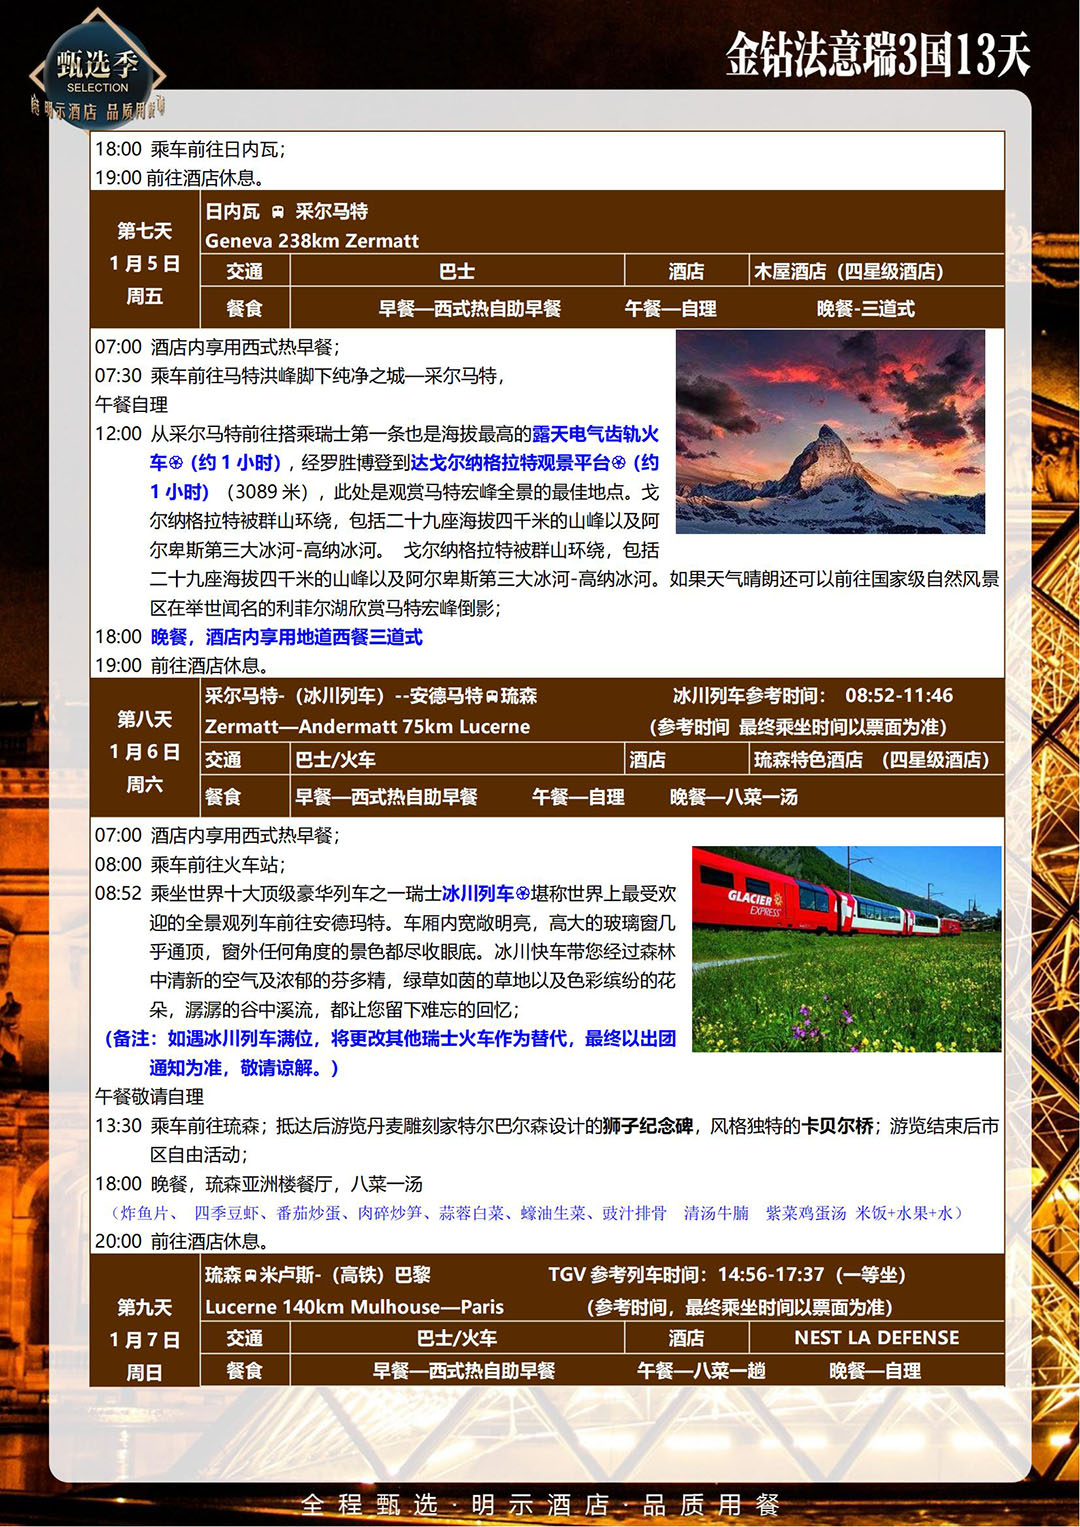The height and width of the screenshot is (1527, 1080).
Task: Click the circled symbol after 达戈尔纳格拉特观景平台
Action: tap(618, 463)
